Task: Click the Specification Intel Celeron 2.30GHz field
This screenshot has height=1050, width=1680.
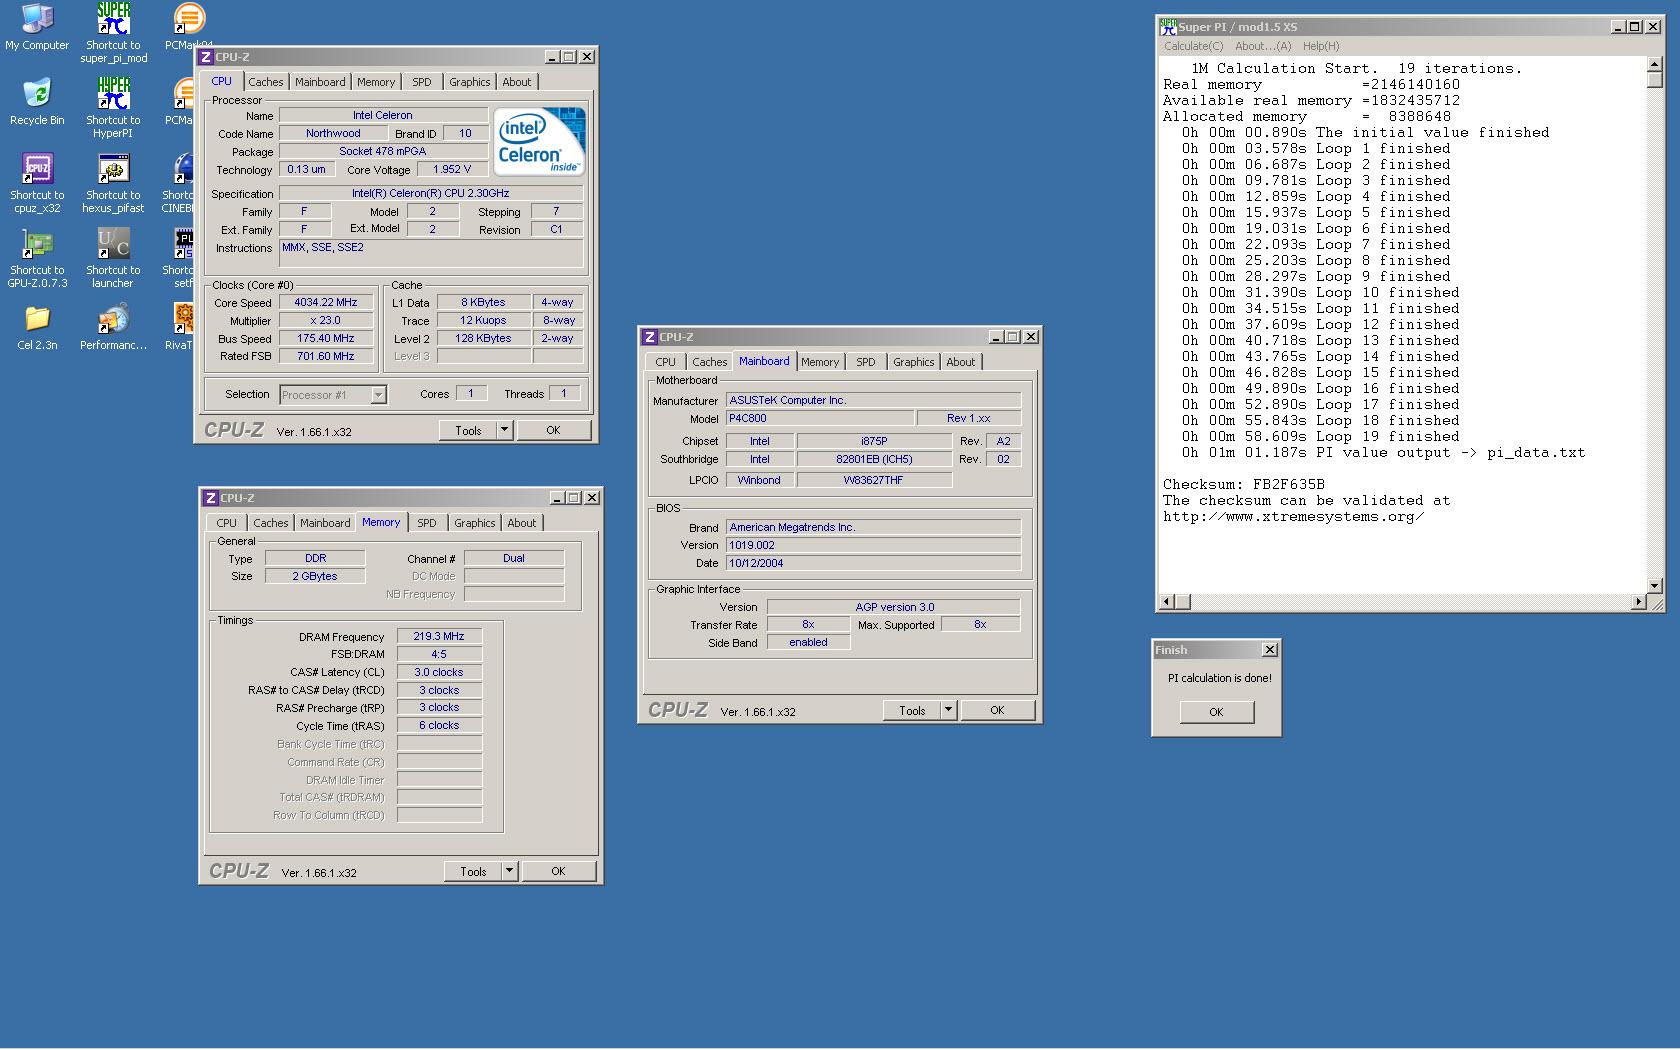Action: [430, 193]
